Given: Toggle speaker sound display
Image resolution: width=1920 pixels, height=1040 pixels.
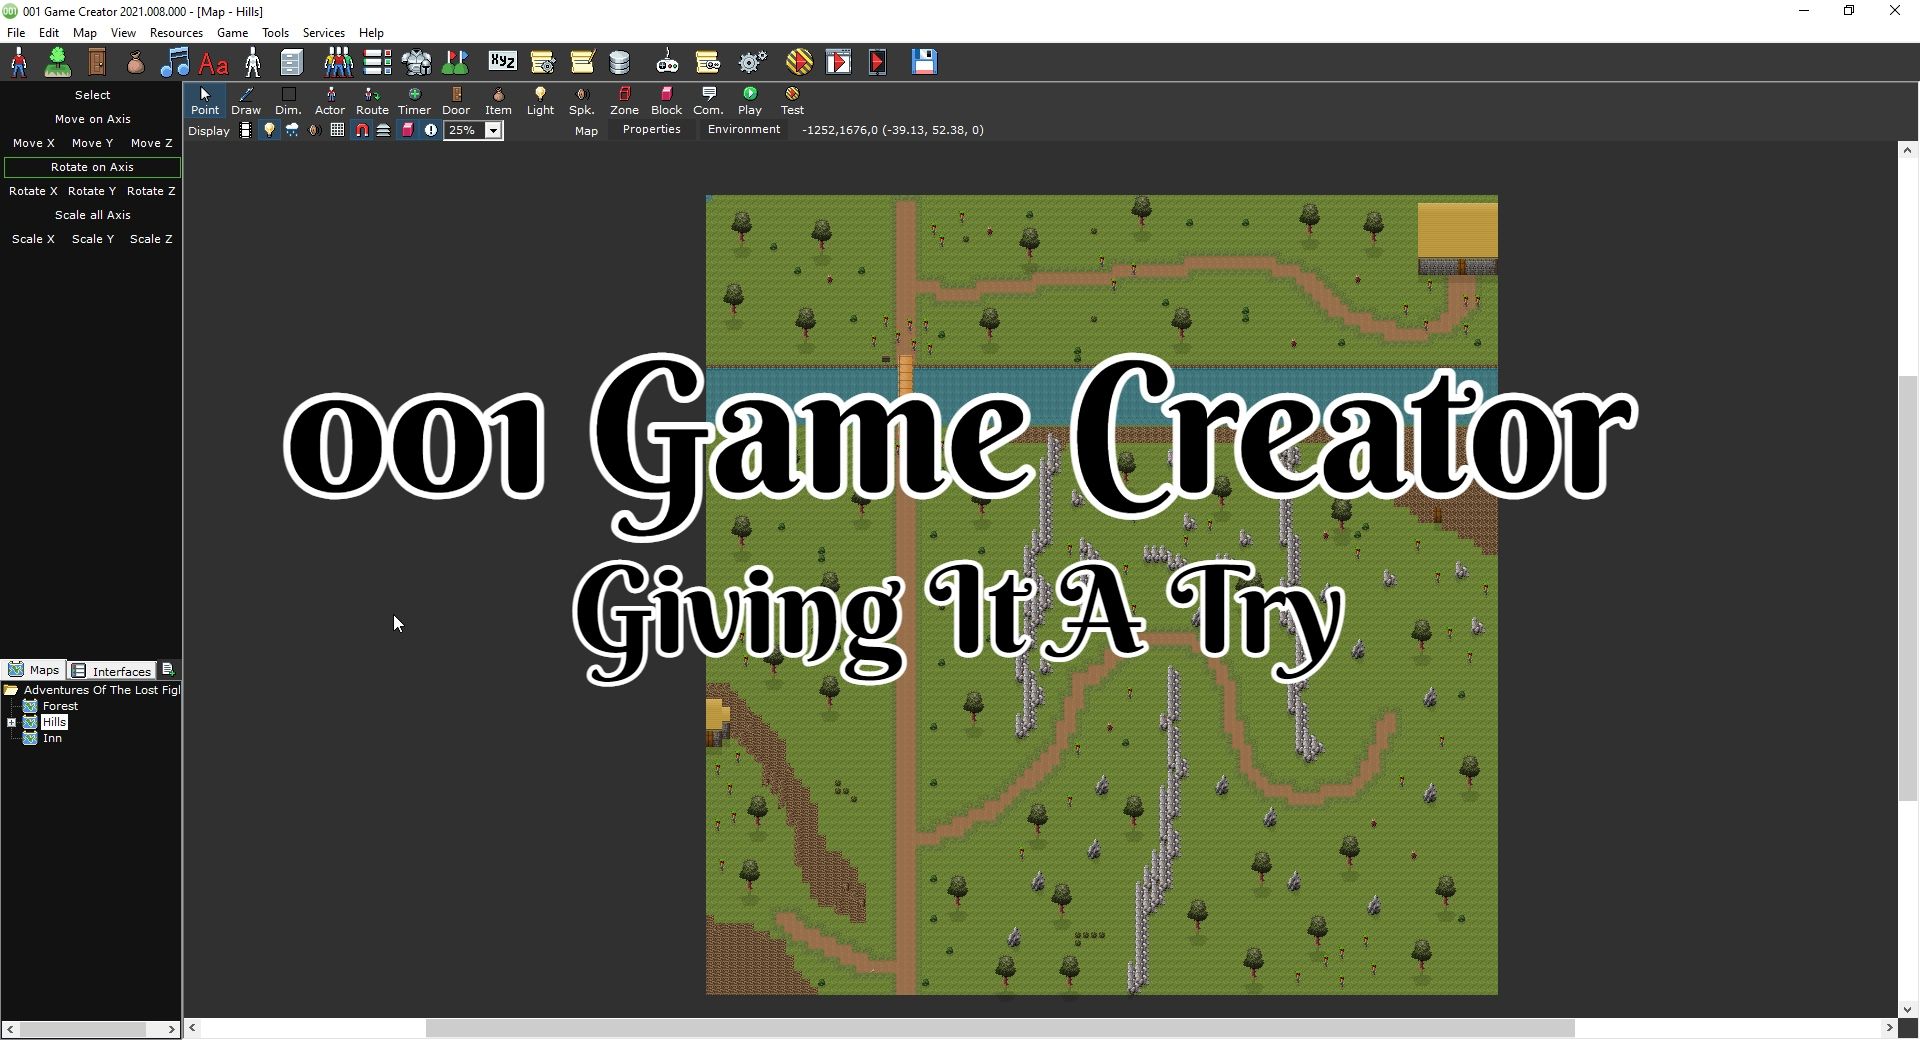Looking at the screenshot, I should [x=314, y=130].
